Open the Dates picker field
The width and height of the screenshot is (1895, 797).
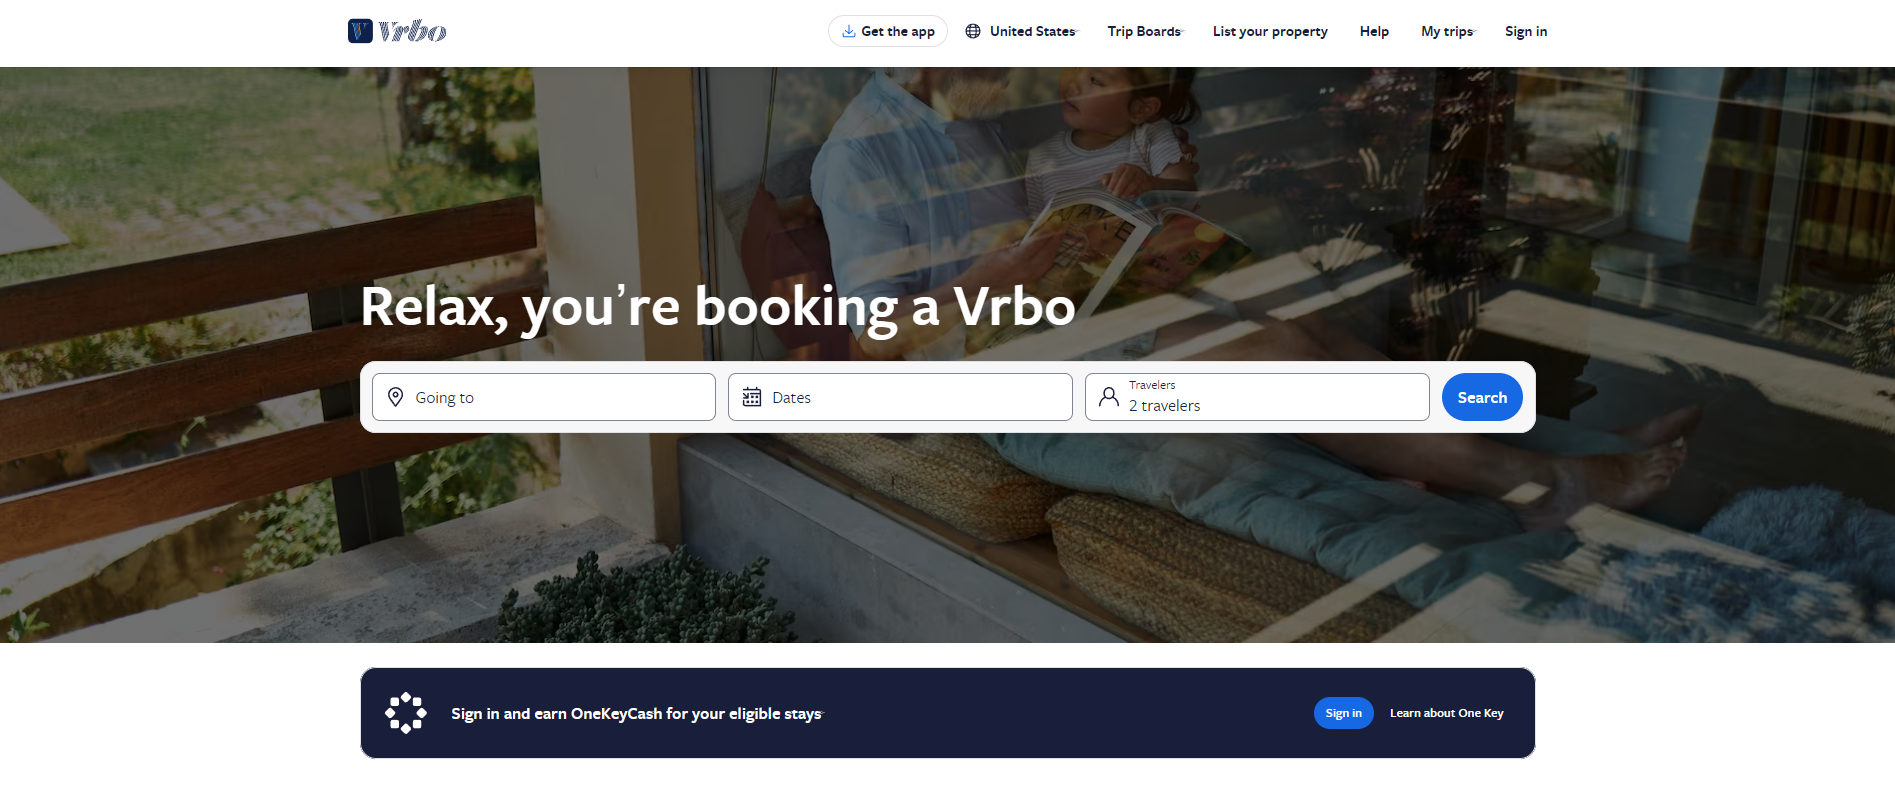pyautogui.click(x=900, y=397)
